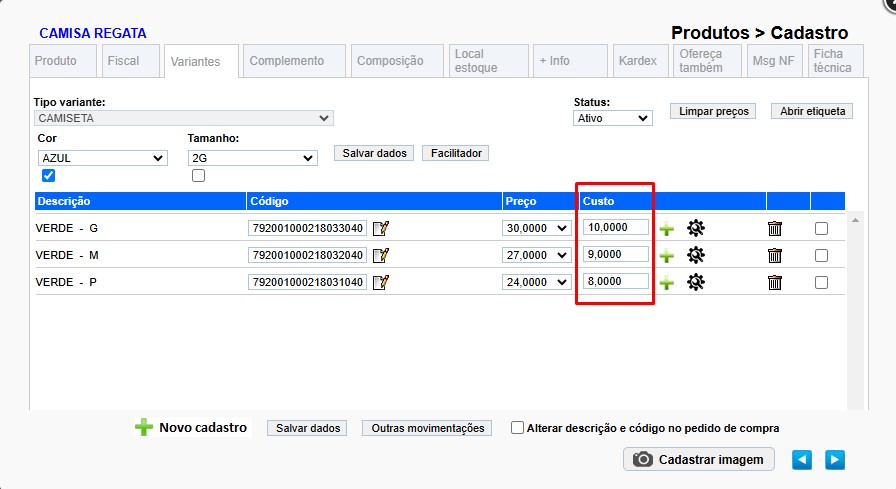Image resolution: width=896 pixels, height=489 pixels.
Task: Click code field 792001000218031040
Action: point(307,282)
